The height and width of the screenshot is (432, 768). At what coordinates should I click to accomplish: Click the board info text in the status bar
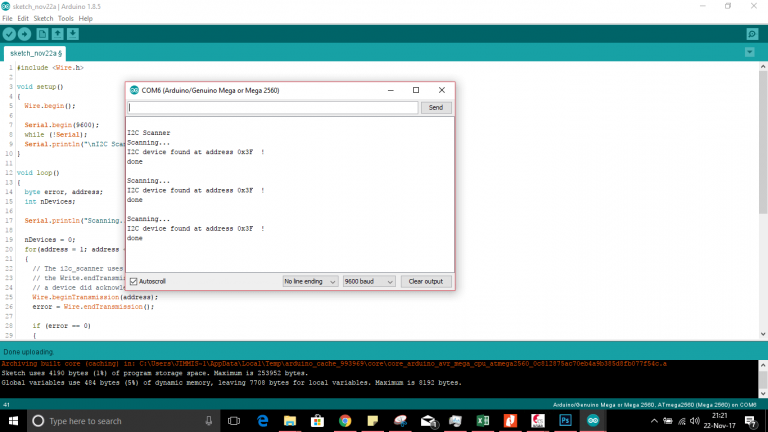coord(654,405)
